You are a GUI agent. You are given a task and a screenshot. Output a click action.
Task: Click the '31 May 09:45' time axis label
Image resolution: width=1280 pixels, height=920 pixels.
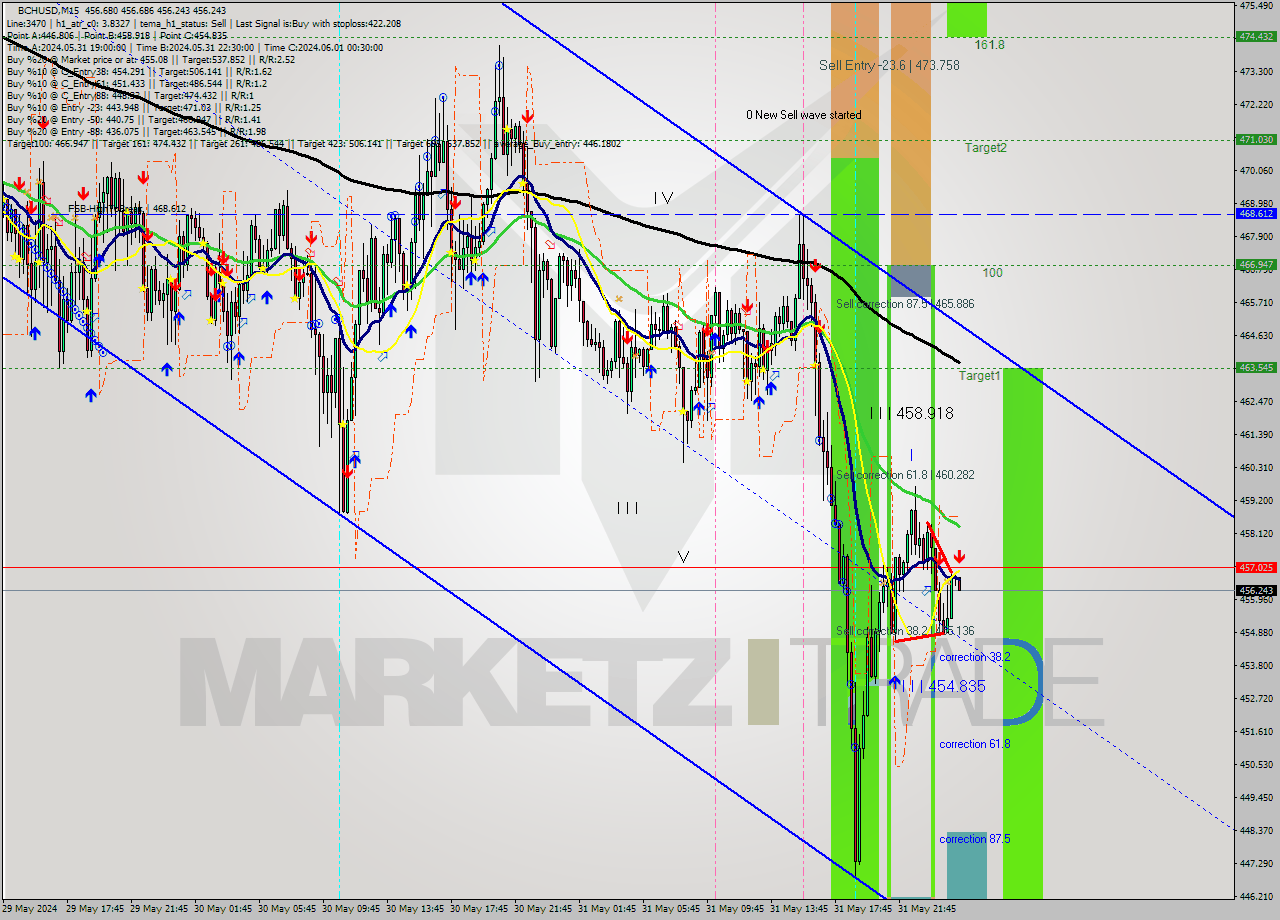736,909
